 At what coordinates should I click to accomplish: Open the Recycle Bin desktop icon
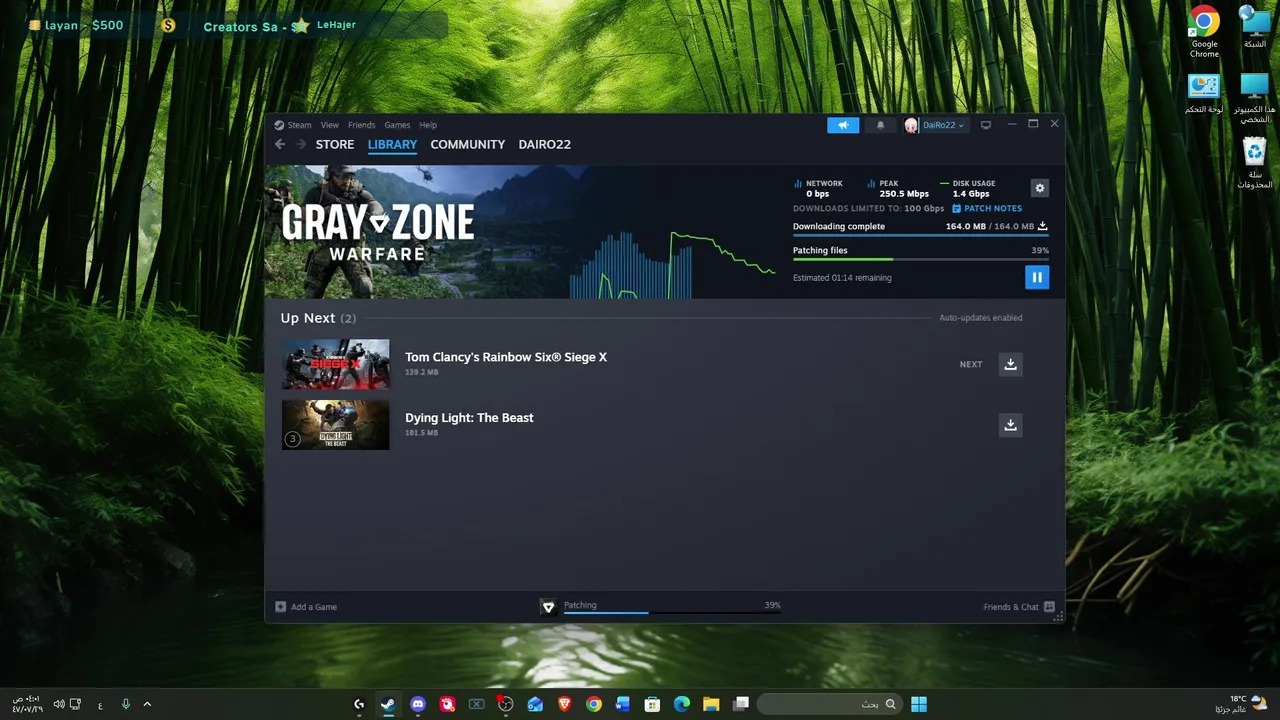(x=1255, y=163)
